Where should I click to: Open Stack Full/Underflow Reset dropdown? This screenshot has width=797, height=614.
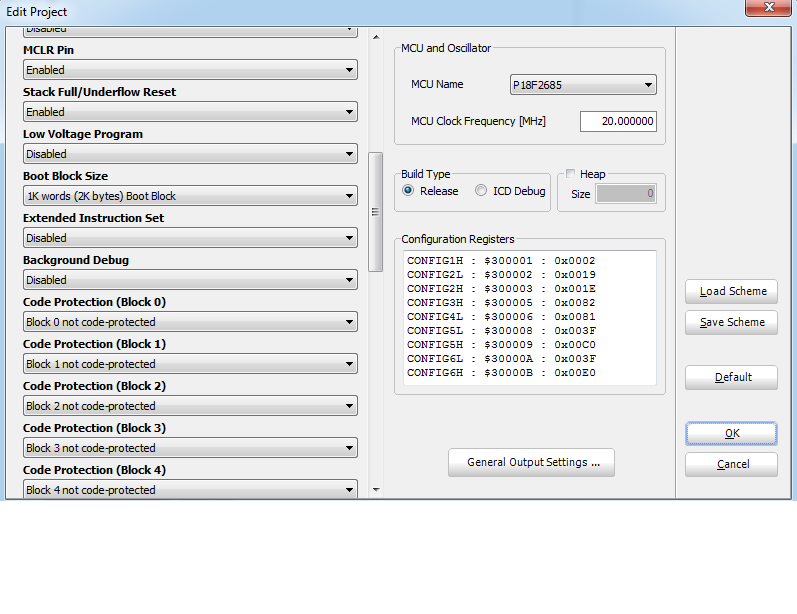point(190,112)
